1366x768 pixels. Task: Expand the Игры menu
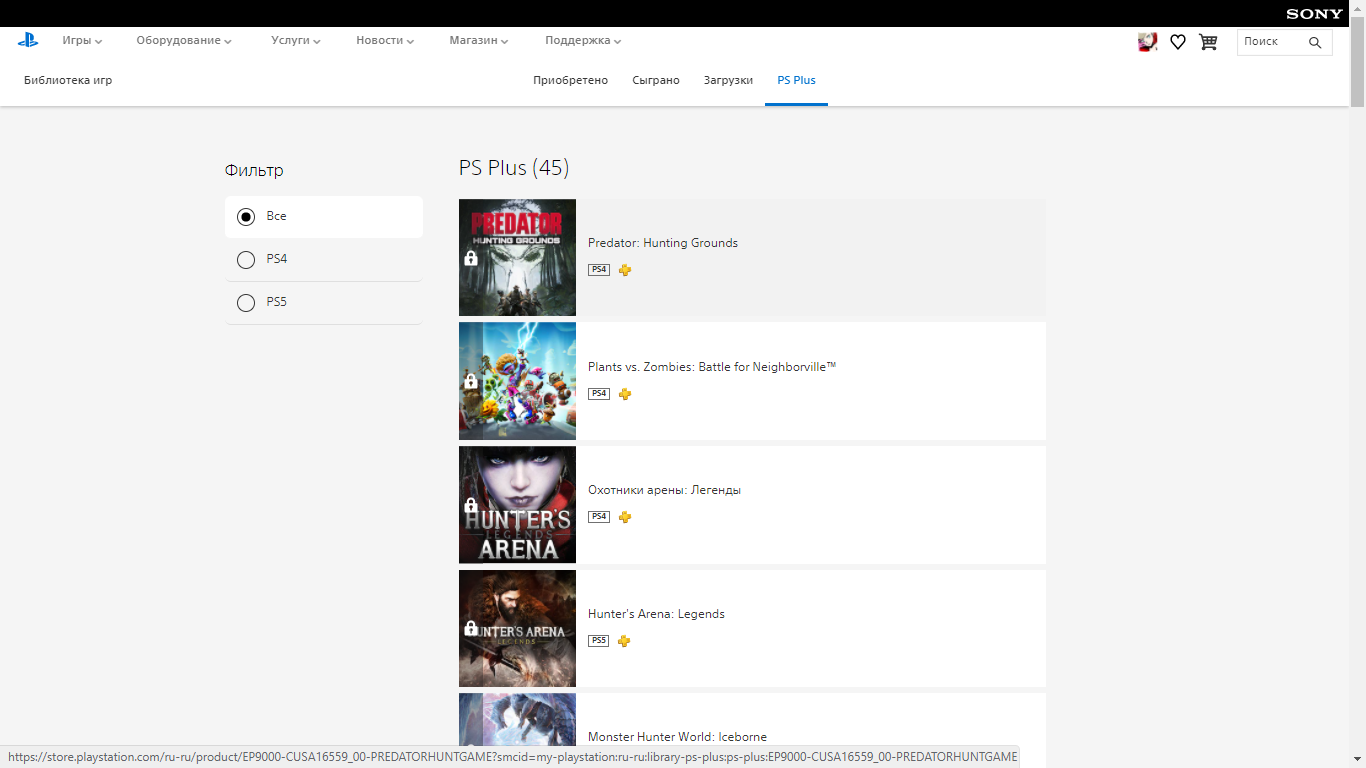click(82, 41)
